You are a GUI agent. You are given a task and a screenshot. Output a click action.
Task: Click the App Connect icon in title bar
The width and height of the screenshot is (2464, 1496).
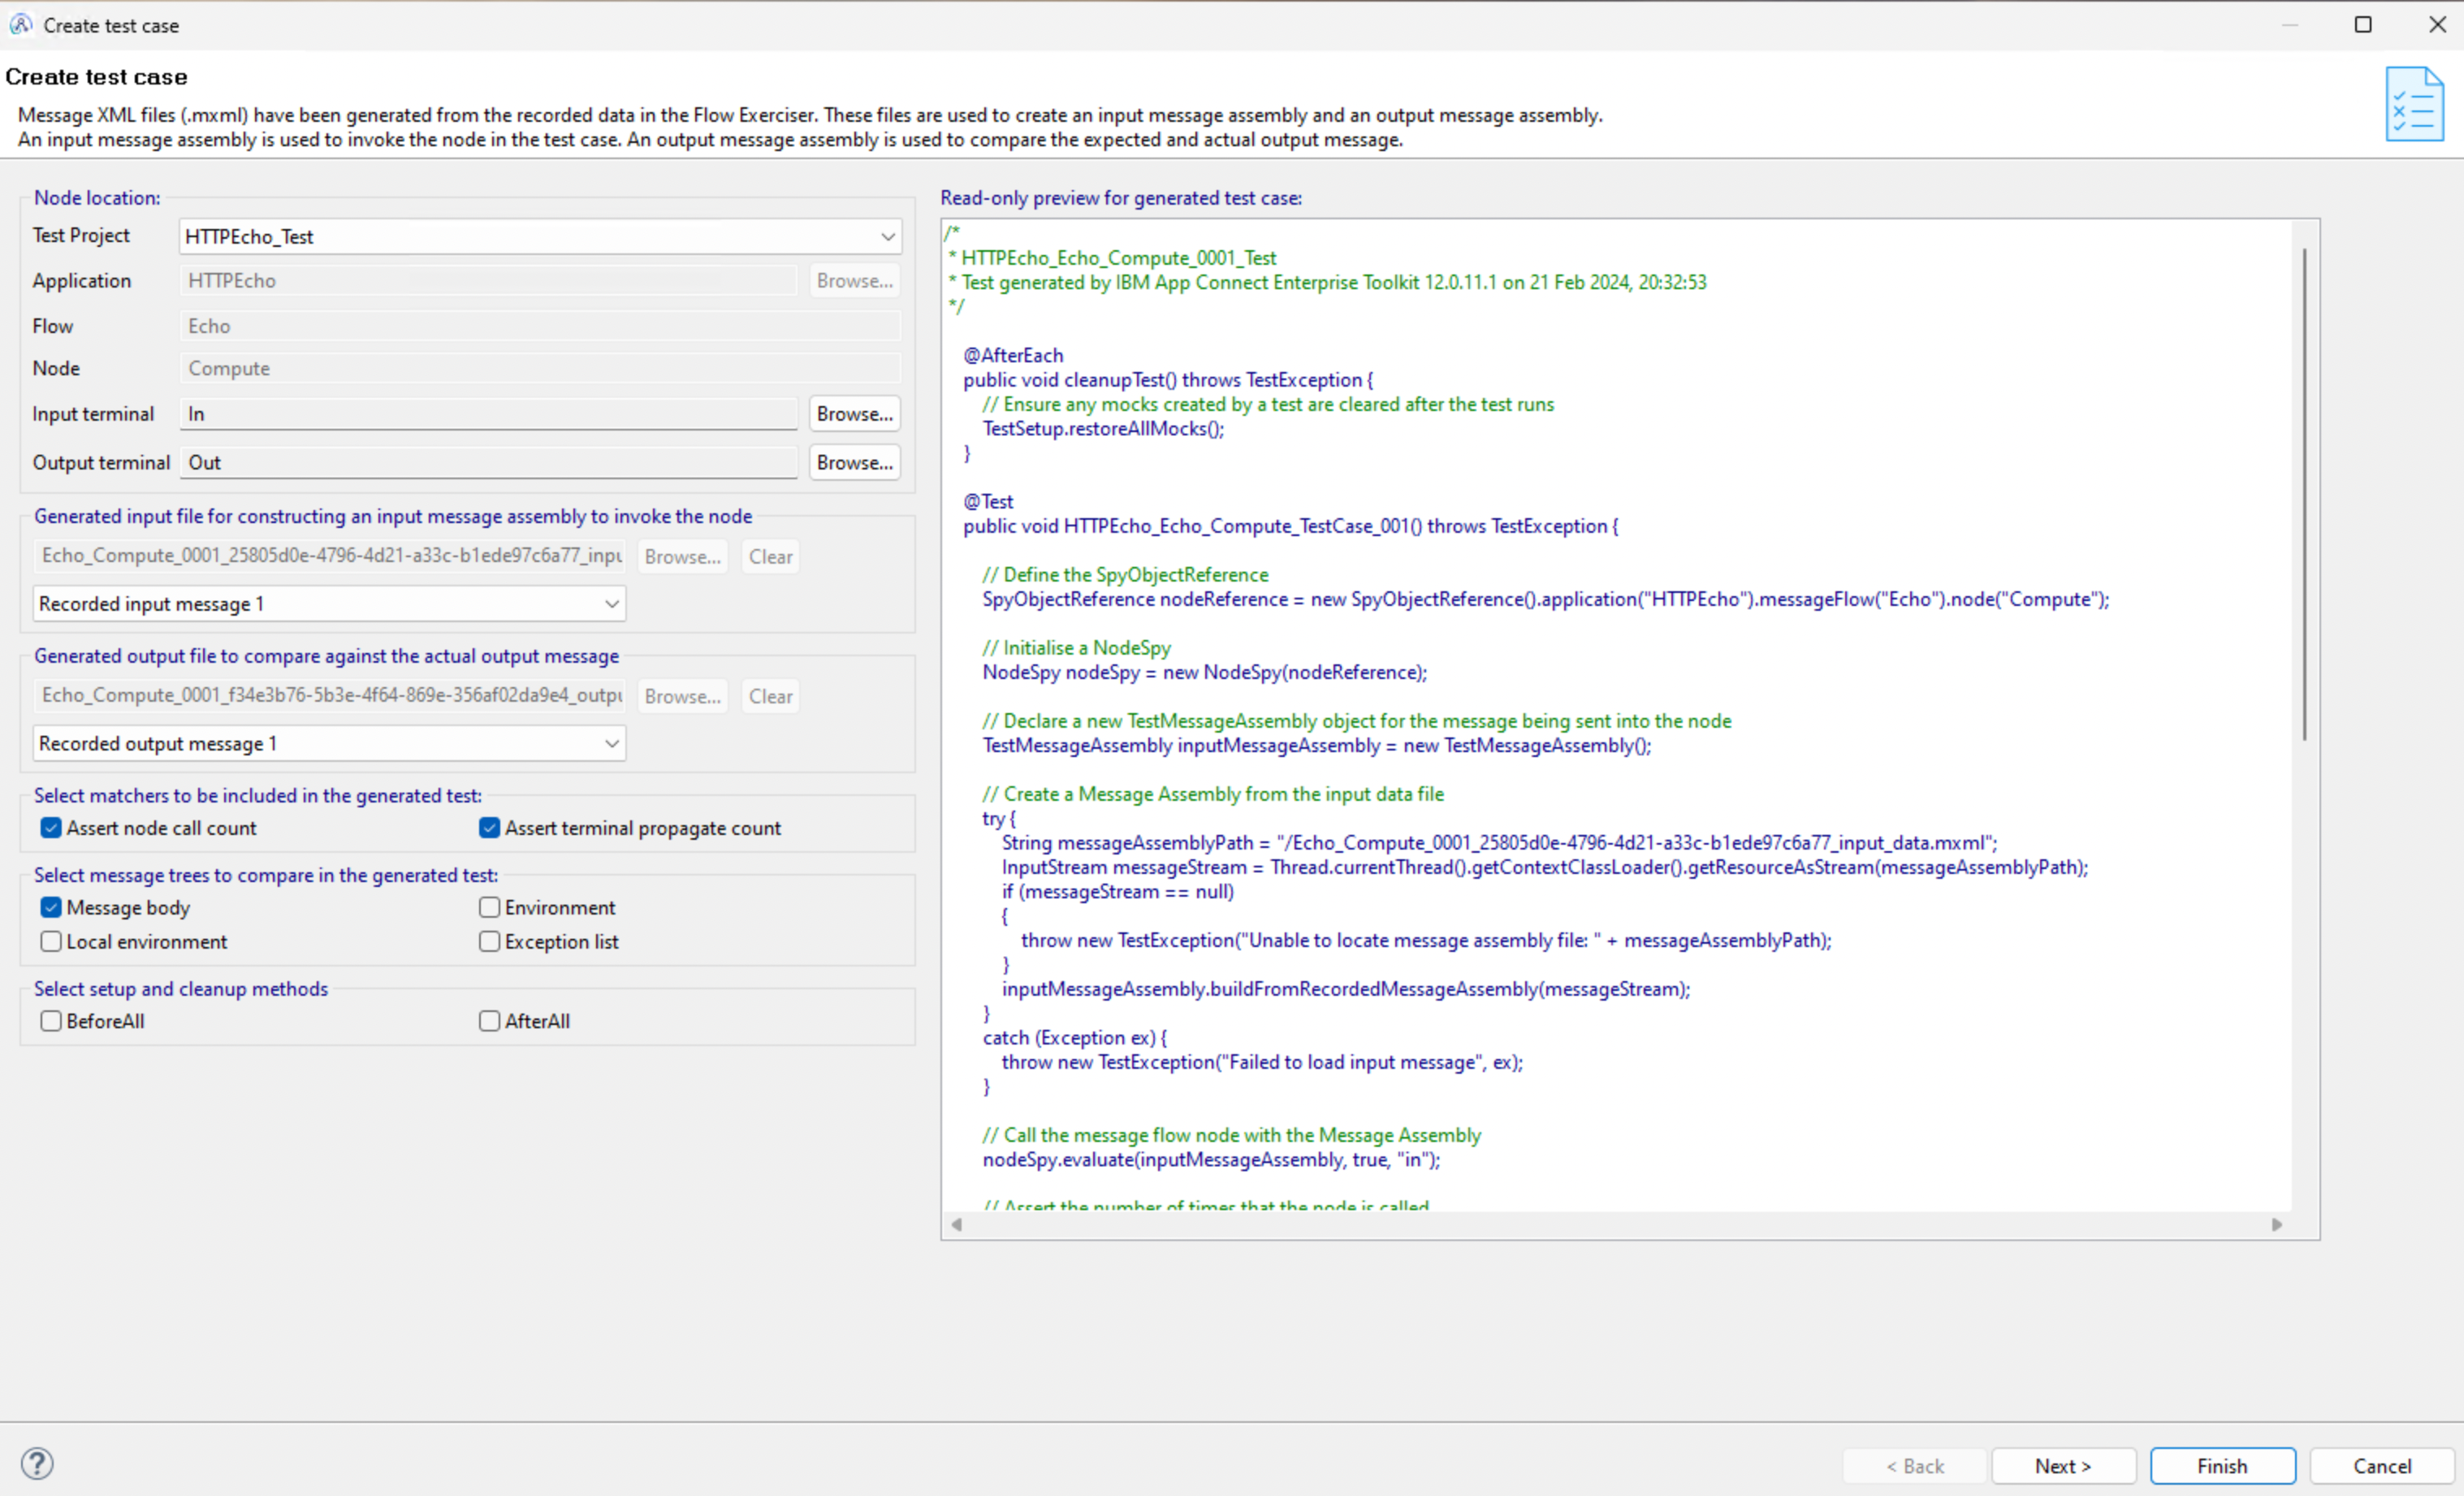coord(21,25)
